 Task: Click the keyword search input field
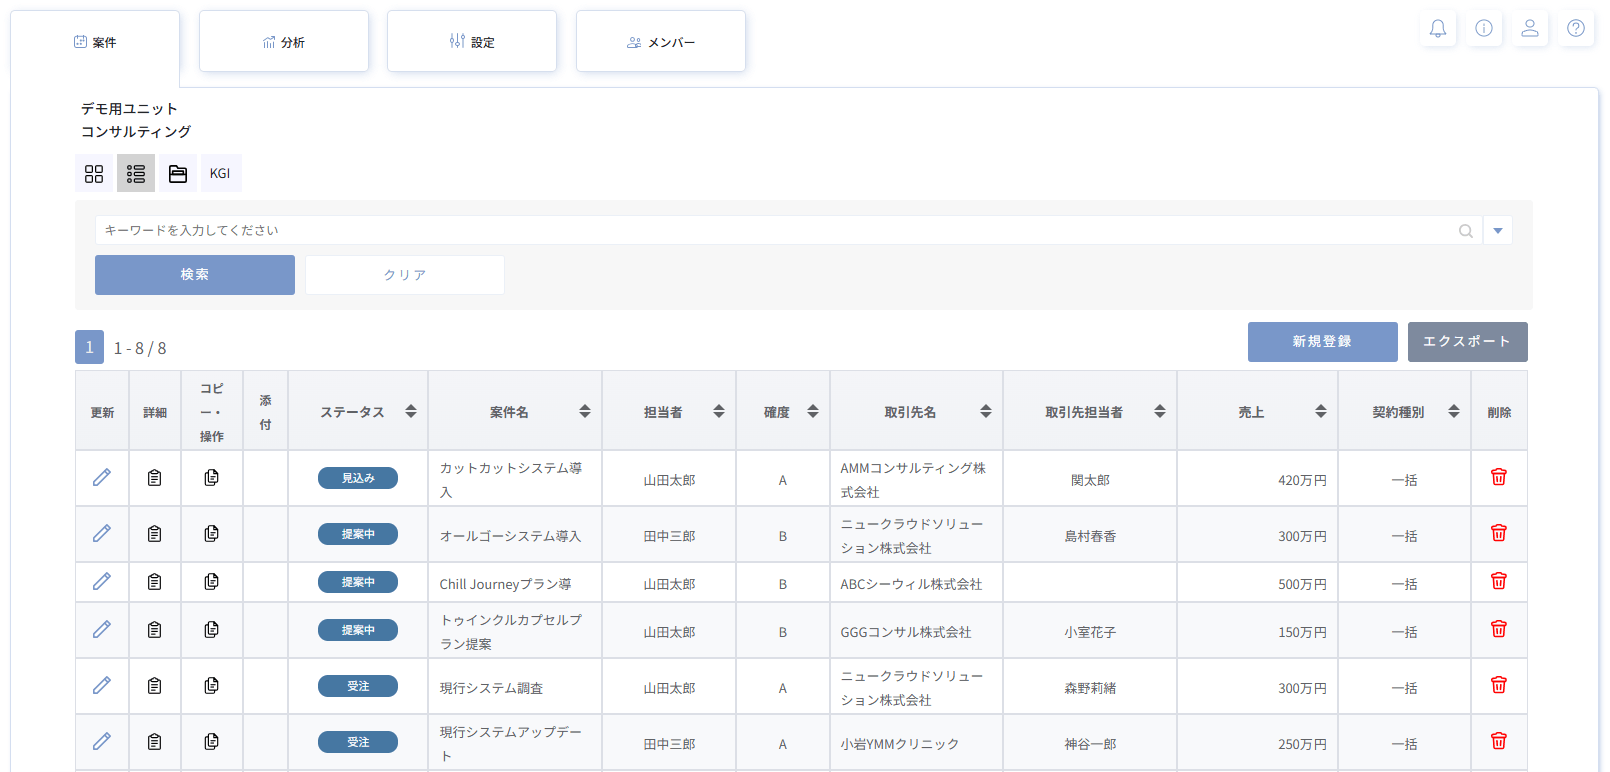[x=775, y=231]
